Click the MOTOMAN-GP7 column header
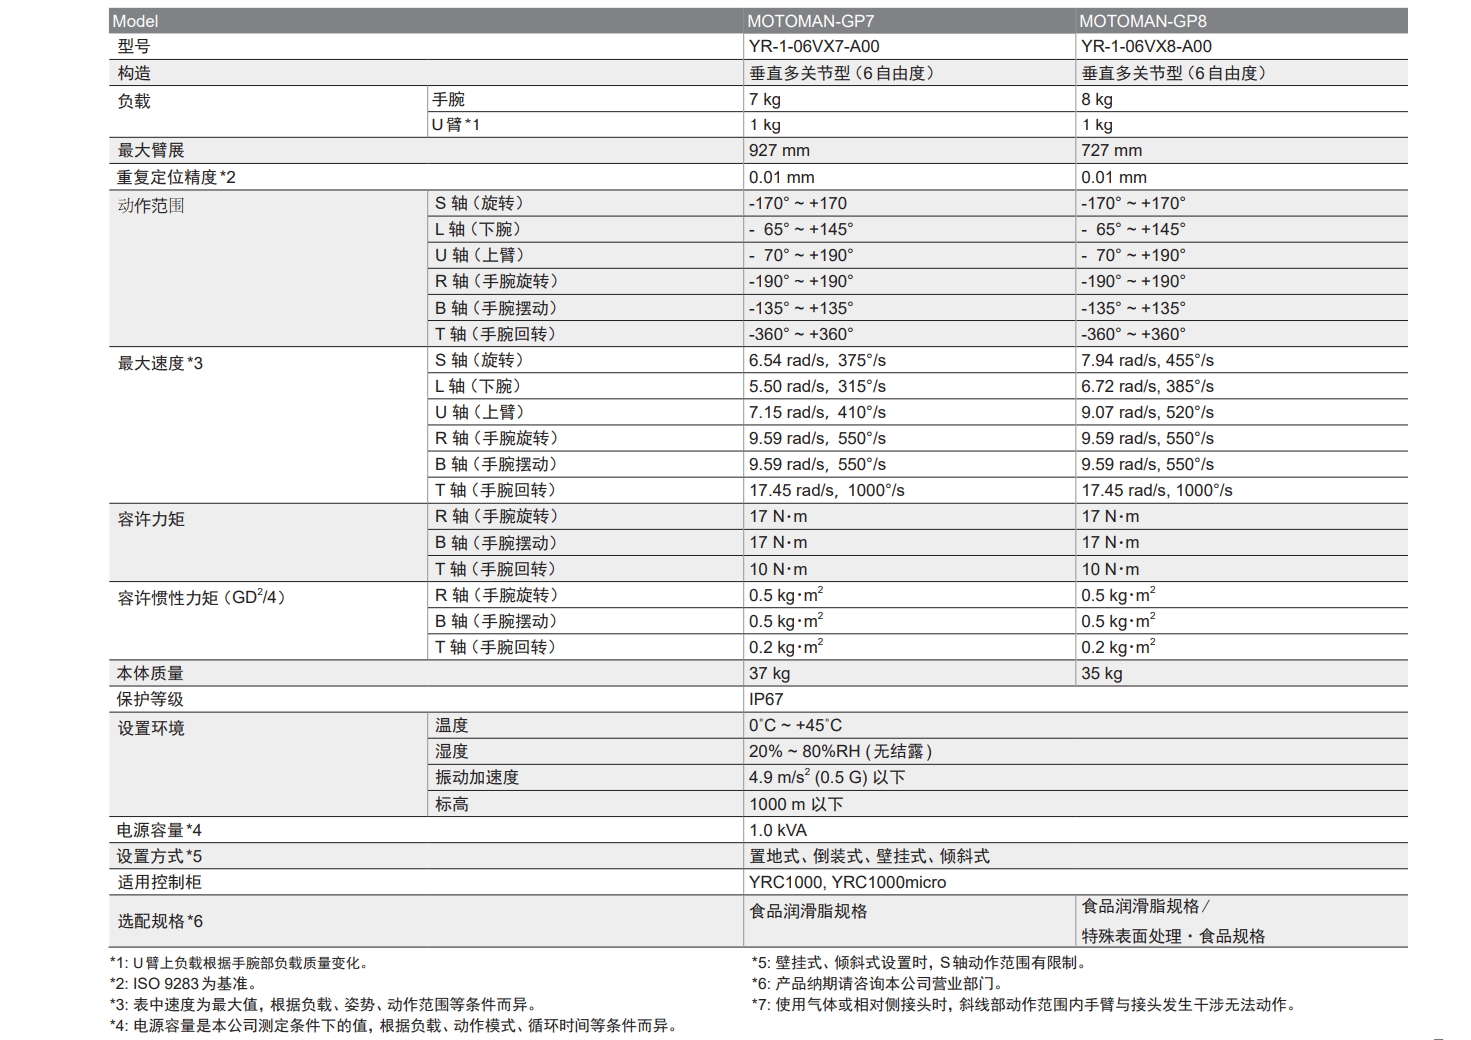This screenshot has height=1040, width=1471. [810, 21]
